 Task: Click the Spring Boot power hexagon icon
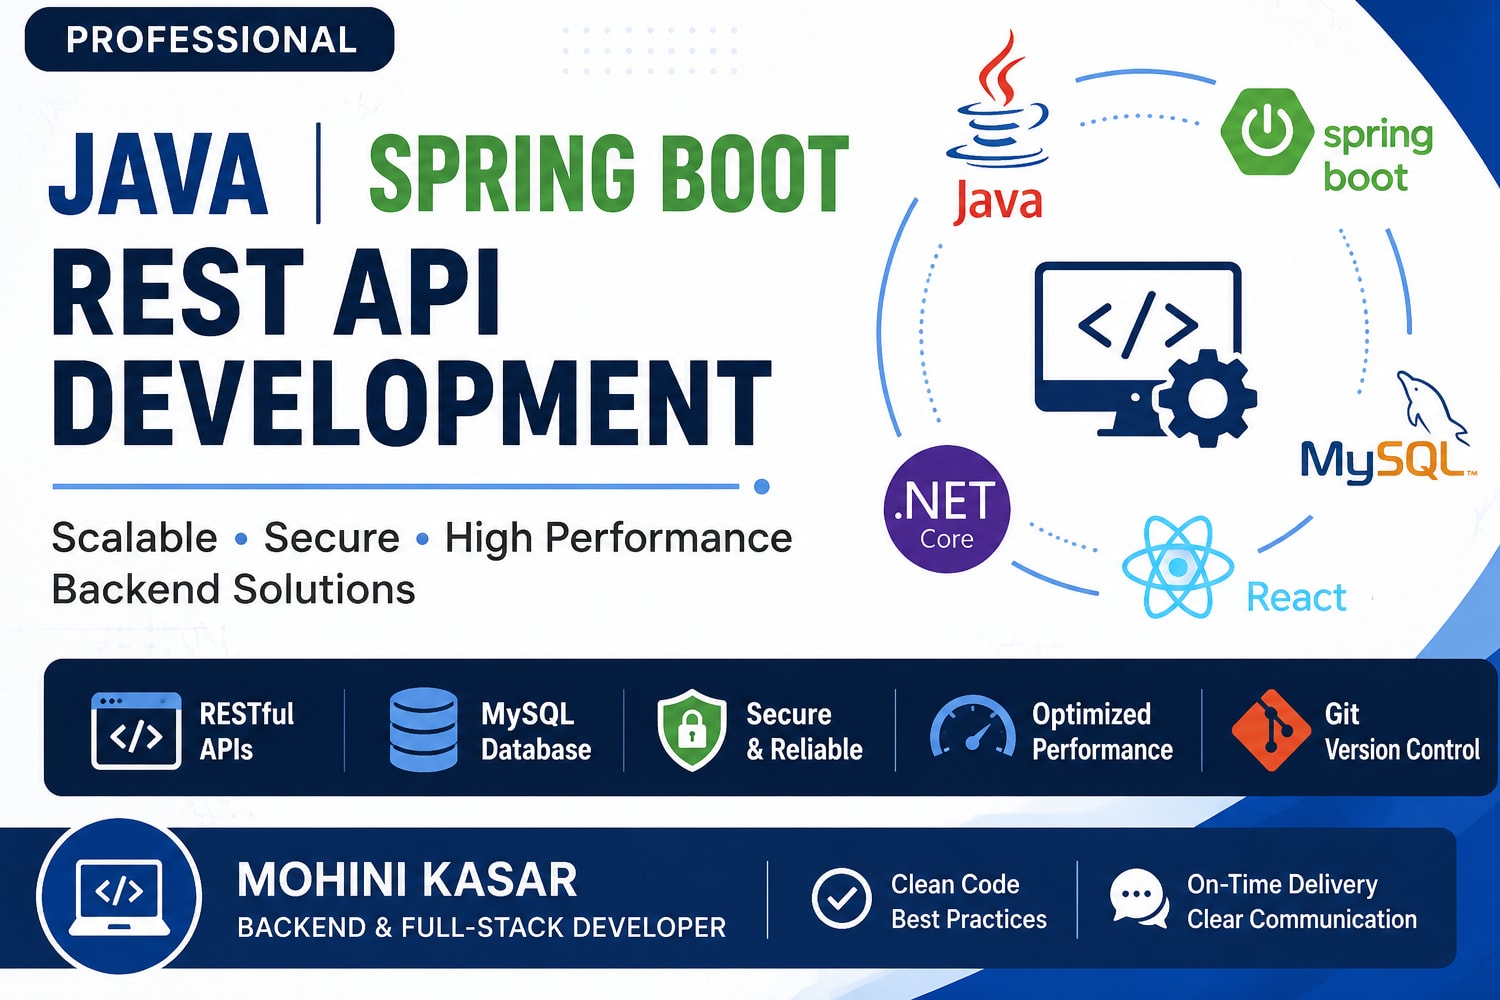[x=1266, y=131]
